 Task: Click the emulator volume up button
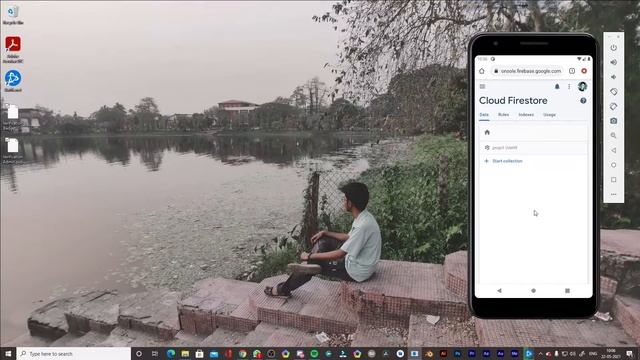point(613,62)
